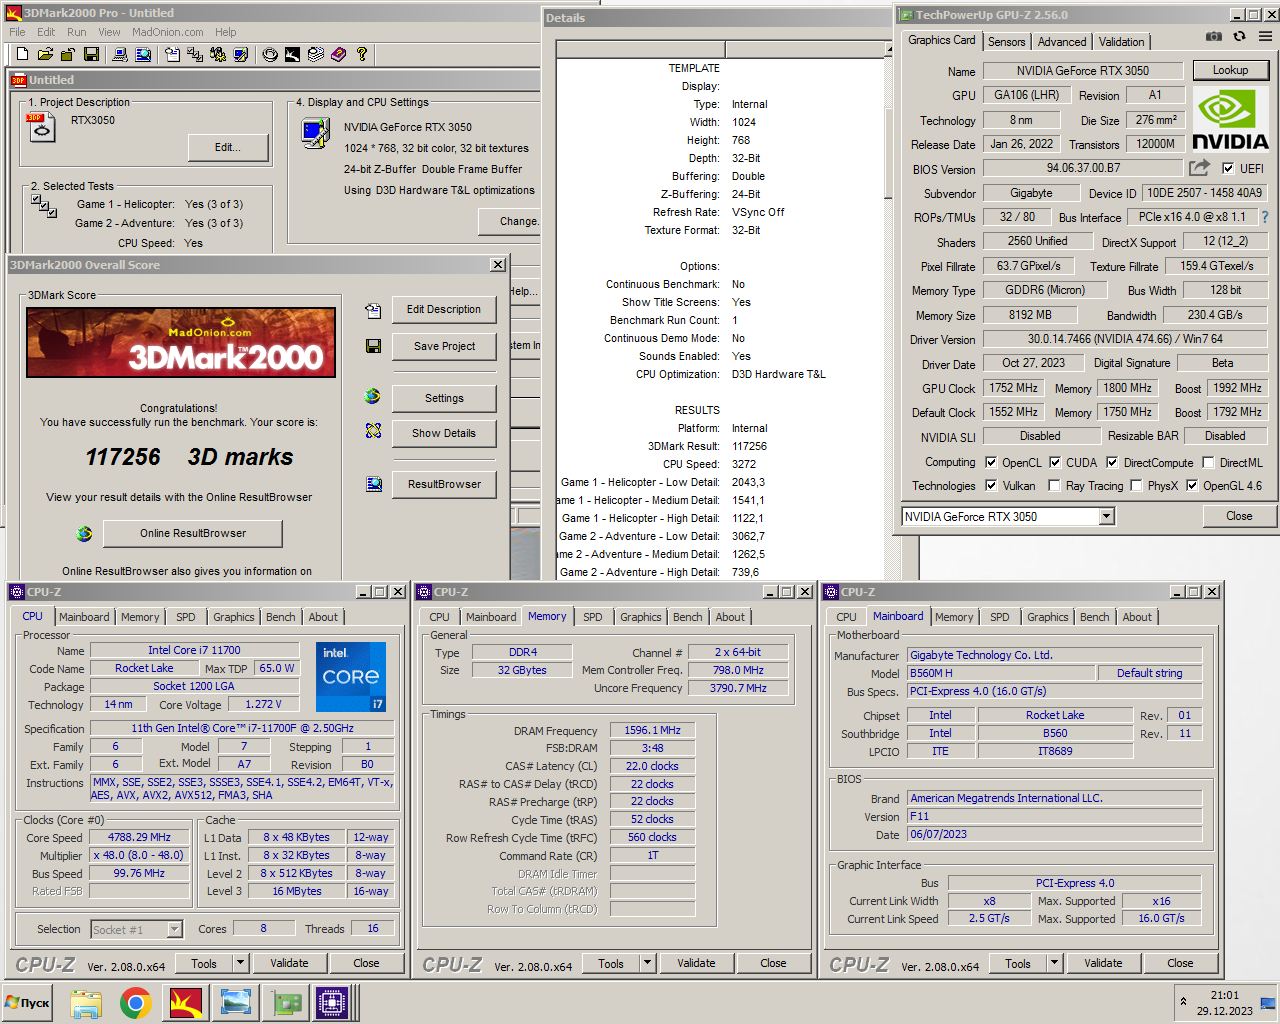This screenshot has width=1280, height=1024.
Task: Expand Tools dropdown arrow in CPU-Z Mainboard window
Action: coord(1054,963)
